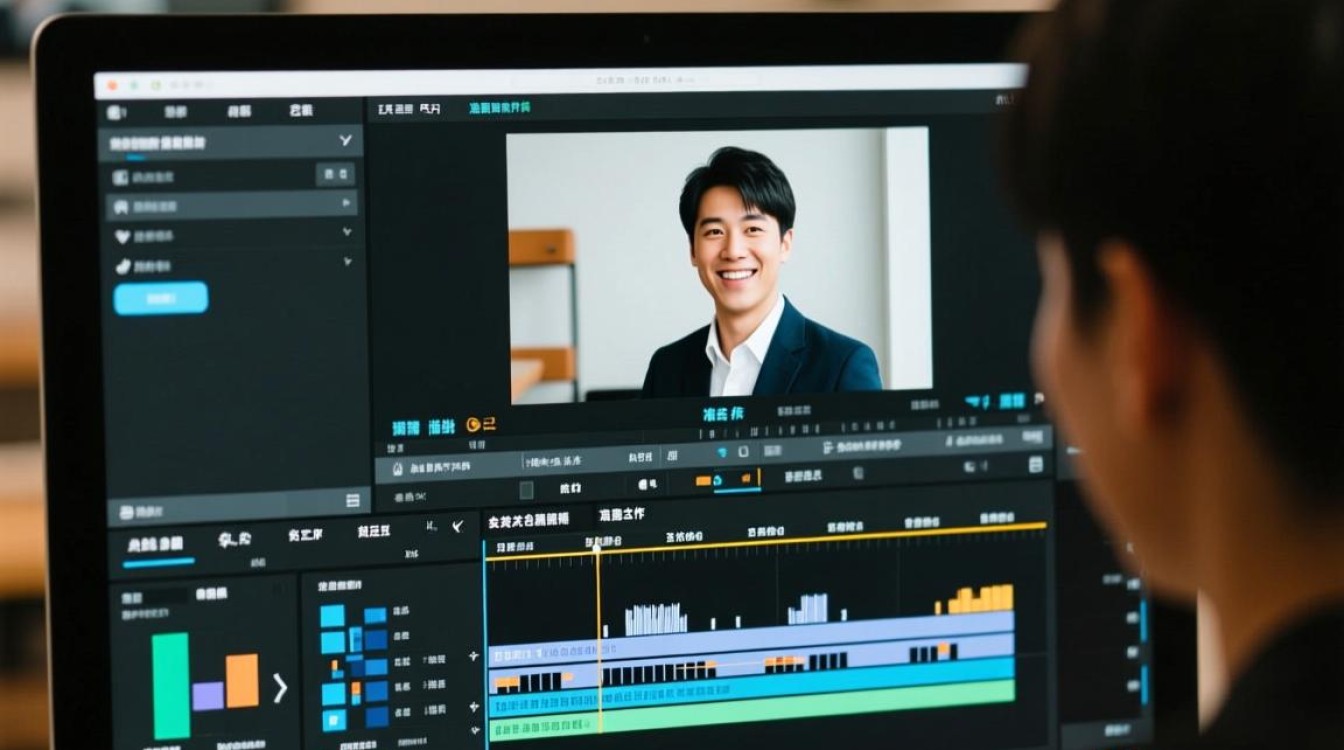The height and width of the screenshot is (750, 1344).
Task: Click the orange circular icon below the video preview
Action: 474,425
